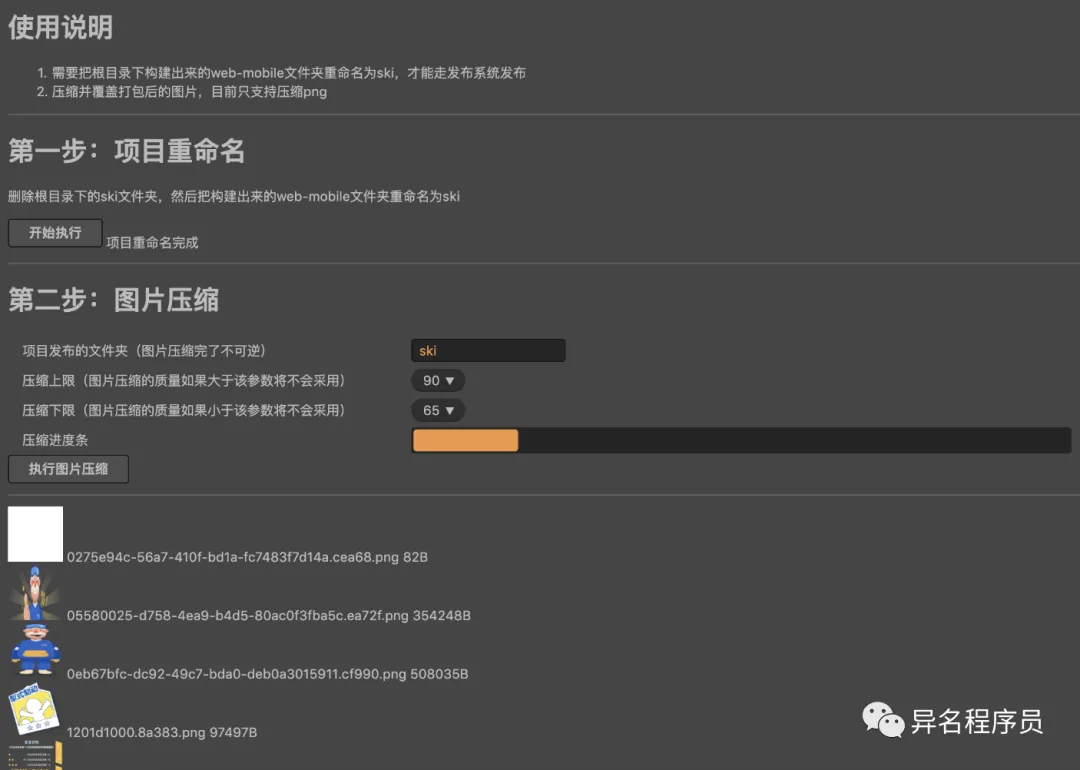Click the 项目重命名完成 status text

[x=153, y=241]
